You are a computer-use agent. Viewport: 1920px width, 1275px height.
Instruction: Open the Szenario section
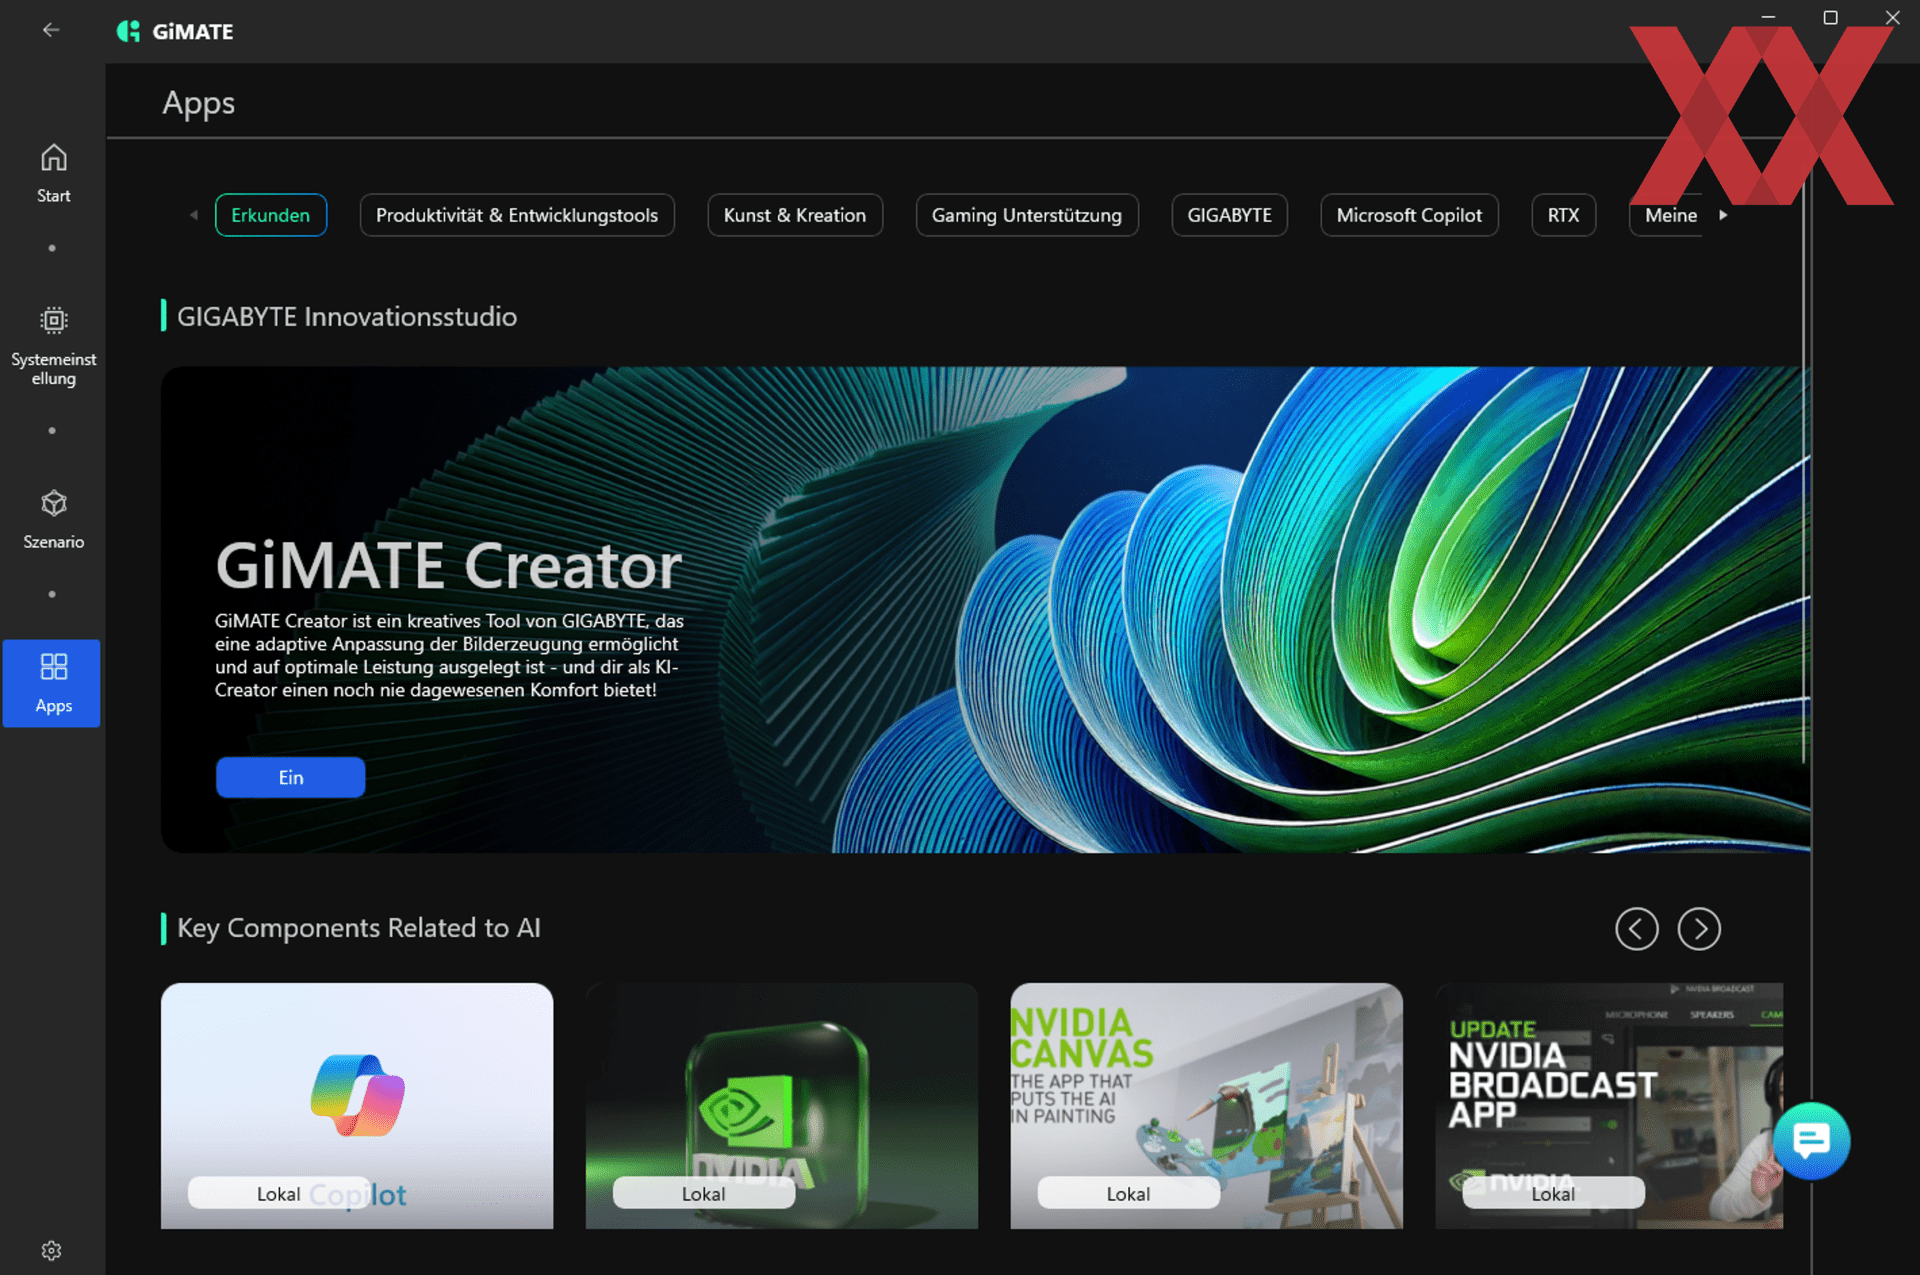53,520
